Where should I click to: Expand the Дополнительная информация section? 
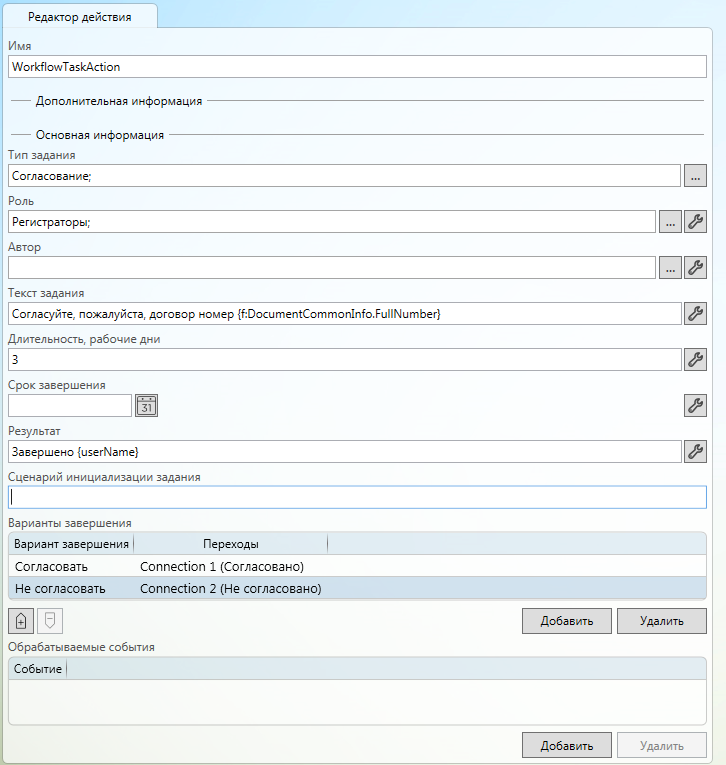118,101
